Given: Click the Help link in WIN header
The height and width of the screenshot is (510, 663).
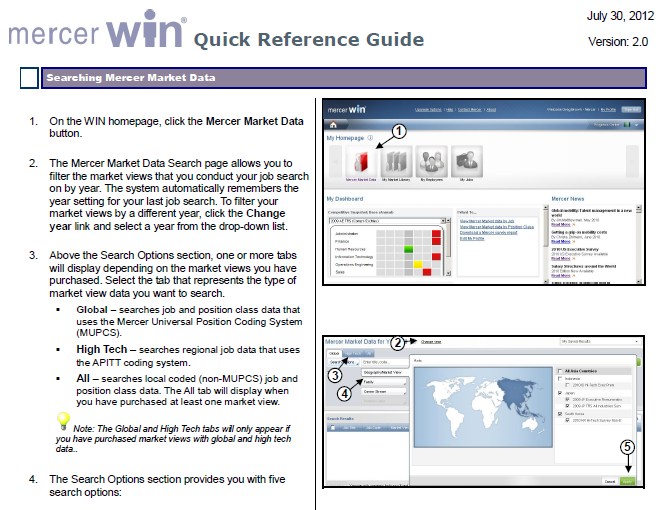Looking at the screenshot, I should (449, 110).
